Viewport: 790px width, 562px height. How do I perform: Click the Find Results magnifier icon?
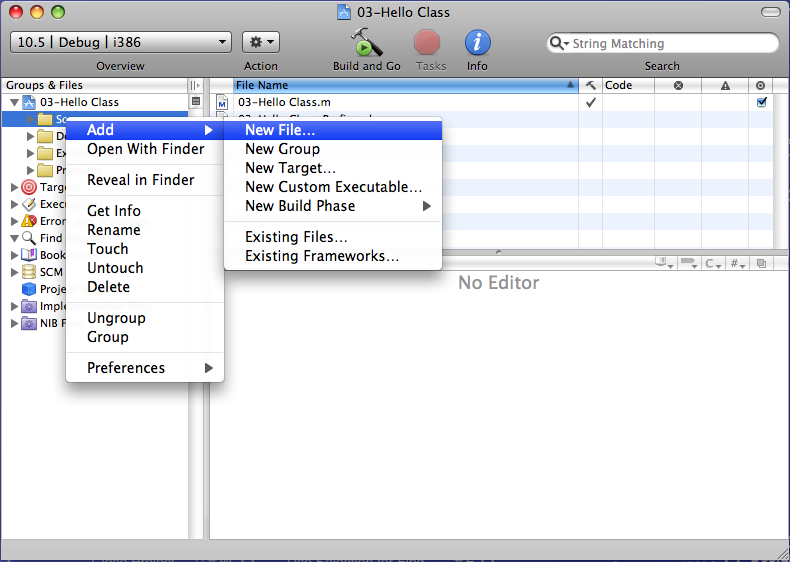[x=29, y=238]
